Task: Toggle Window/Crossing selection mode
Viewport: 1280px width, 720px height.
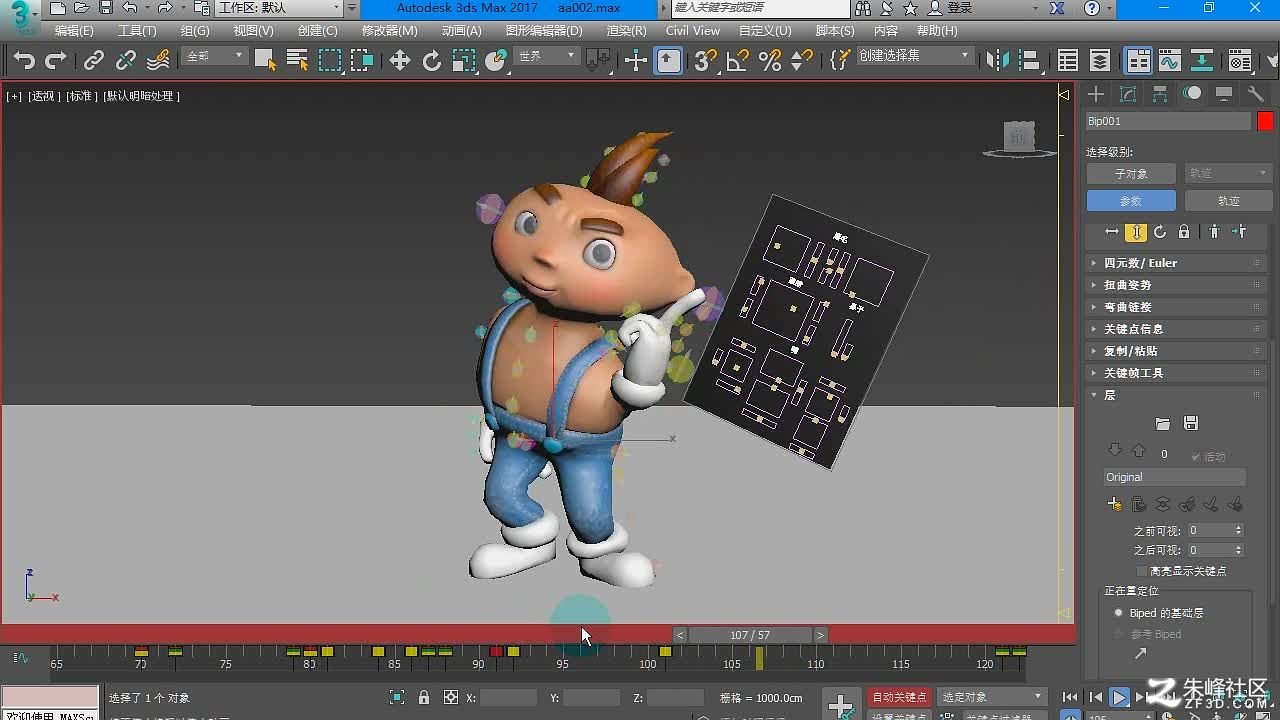Action: 362,61
